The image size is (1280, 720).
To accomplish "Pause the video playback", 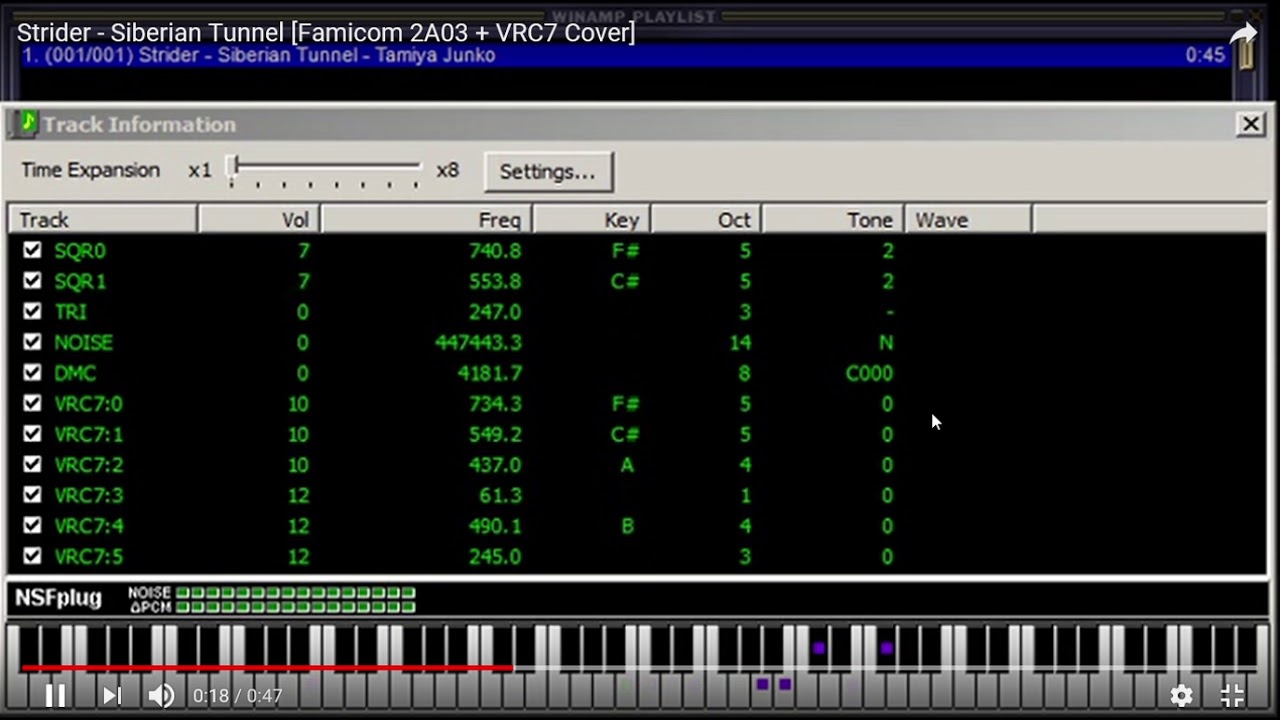I will [55, 695].
